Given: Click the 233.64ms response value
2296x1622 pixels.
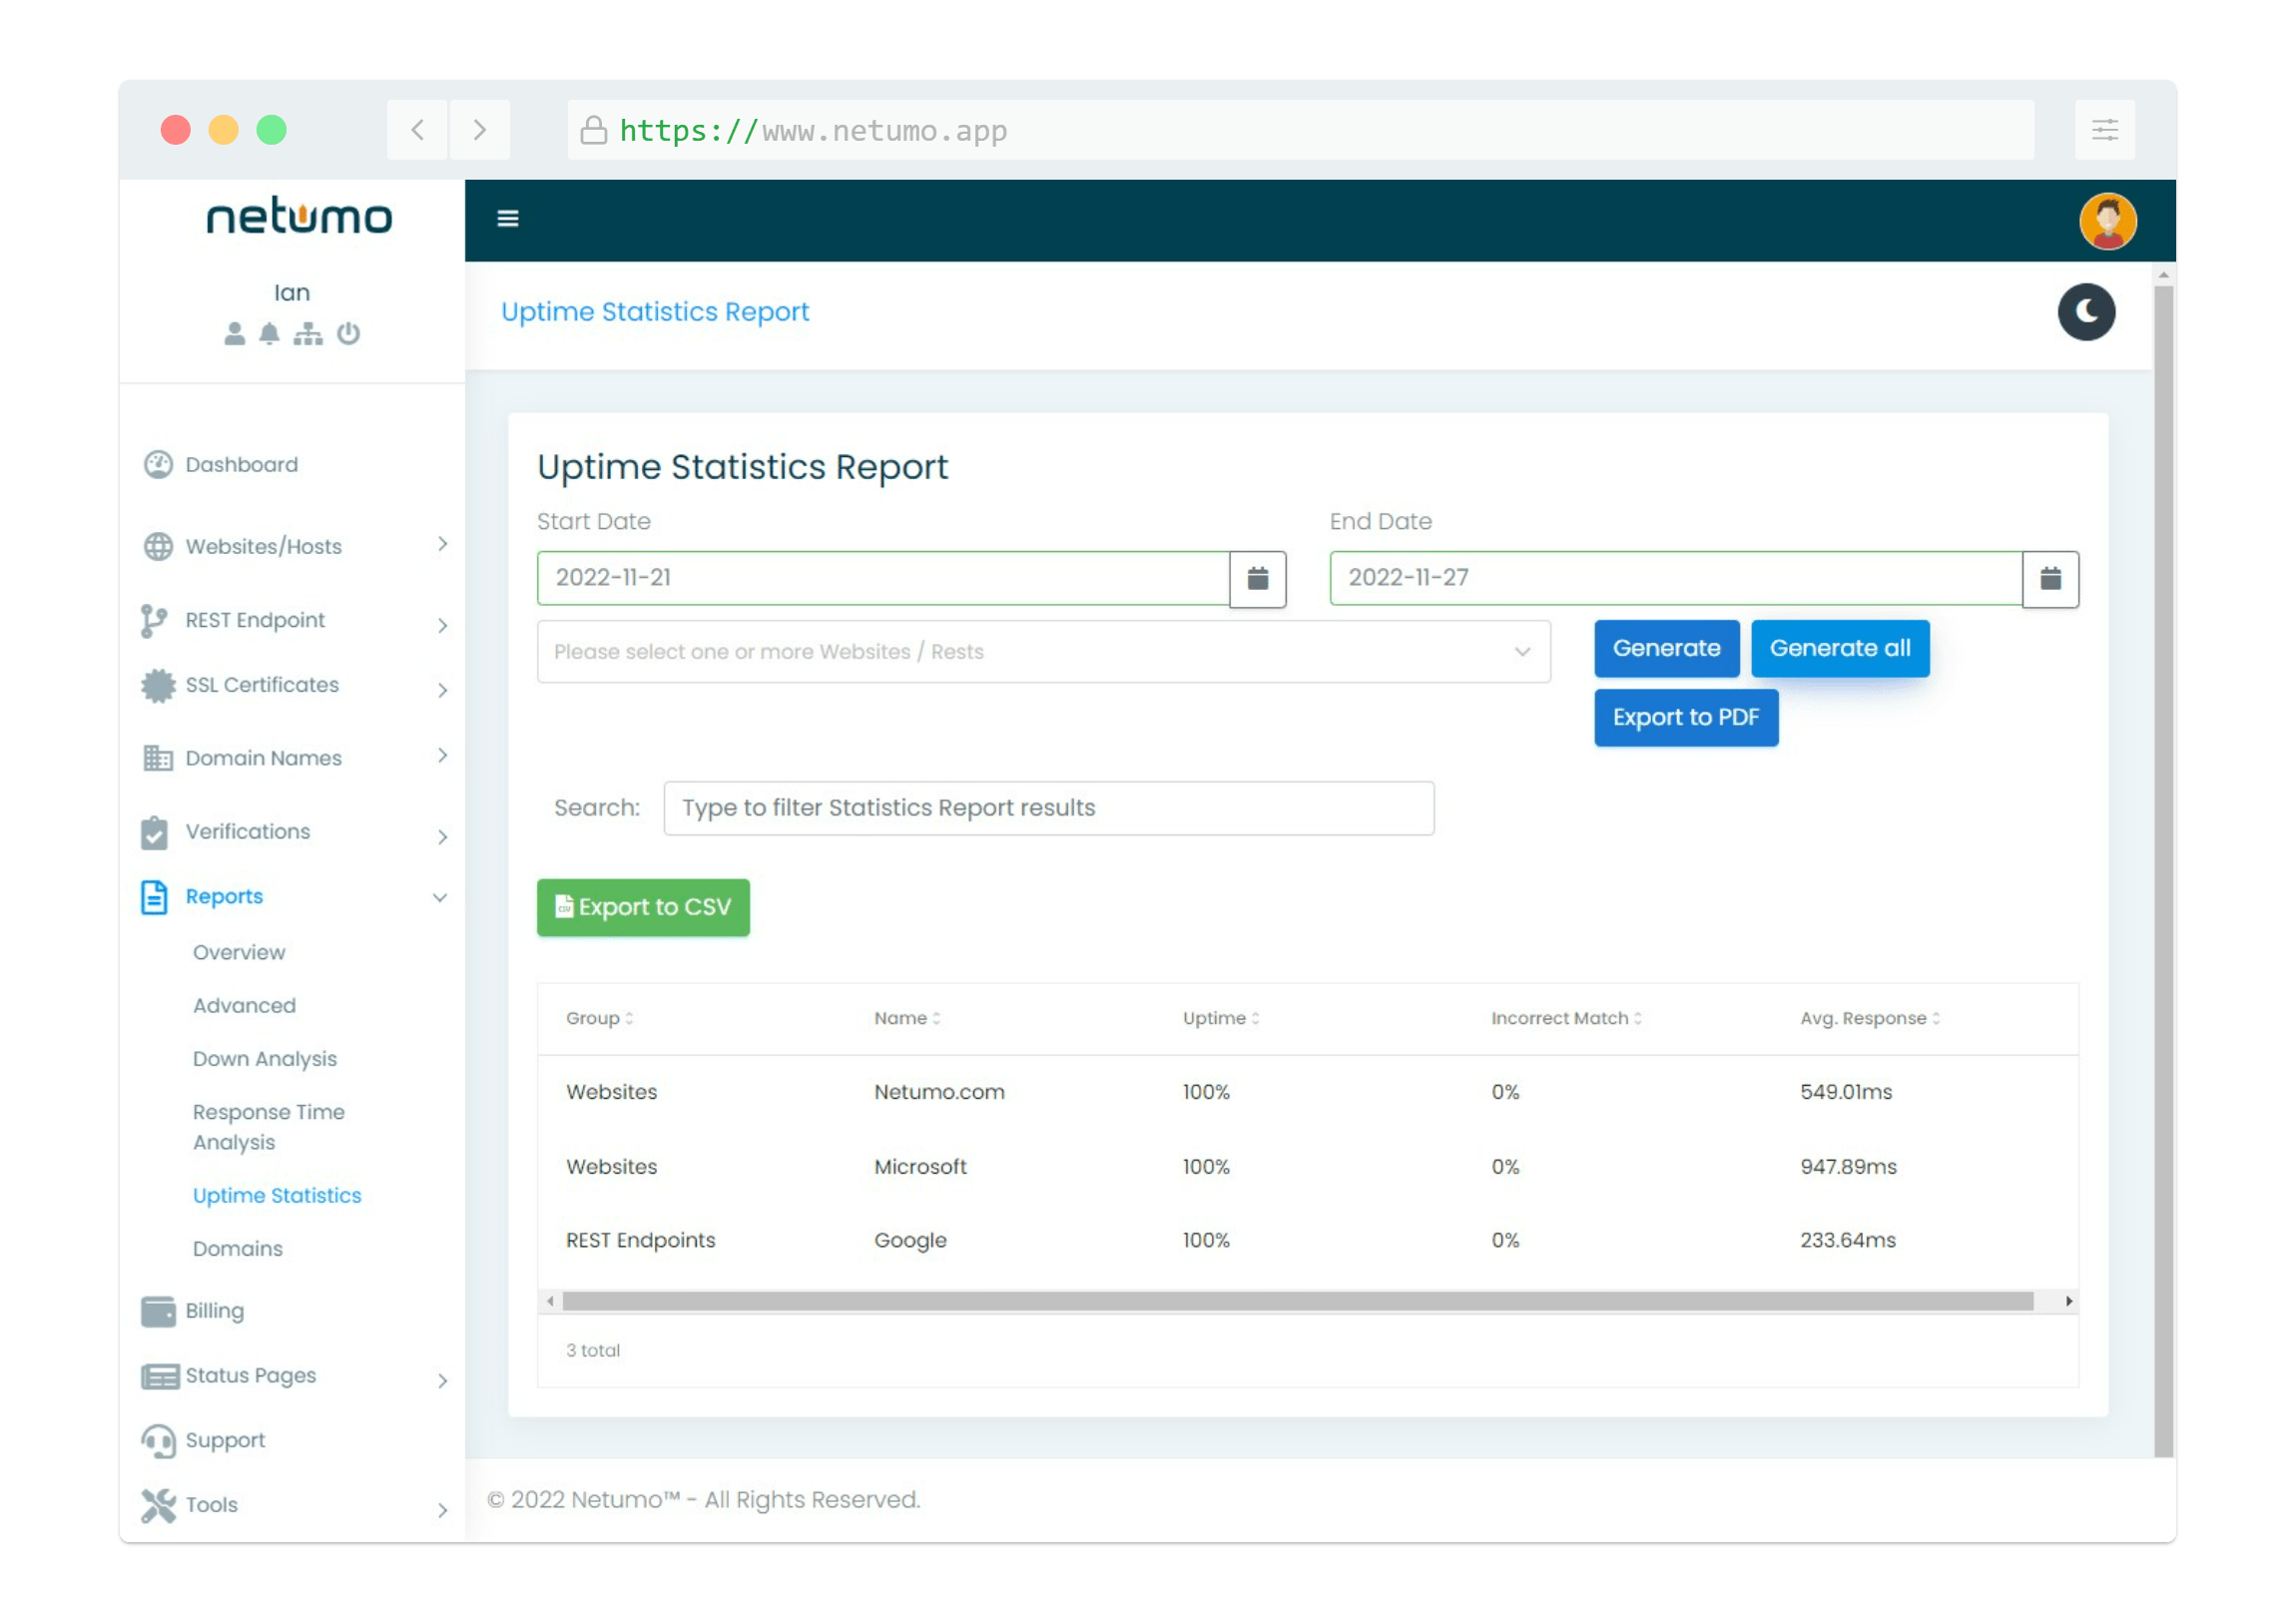Looking at the screenshot, I should [x=1848, y=1241].
